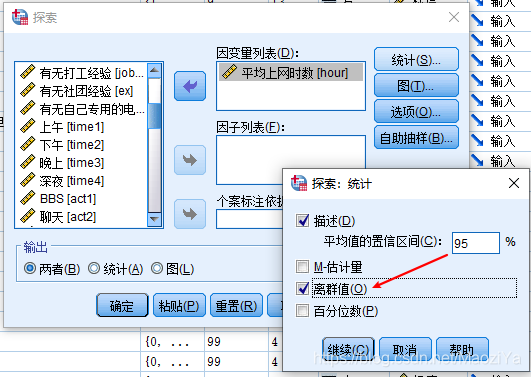Click the variable list scrollbar thumb
This screenshot has width=531, height=377.
(155, 116)
